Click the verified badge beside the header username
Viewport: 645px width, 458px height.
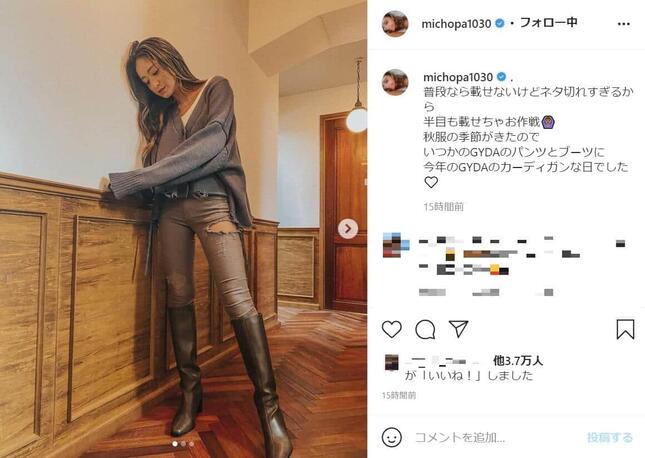(x=499, y=23)
